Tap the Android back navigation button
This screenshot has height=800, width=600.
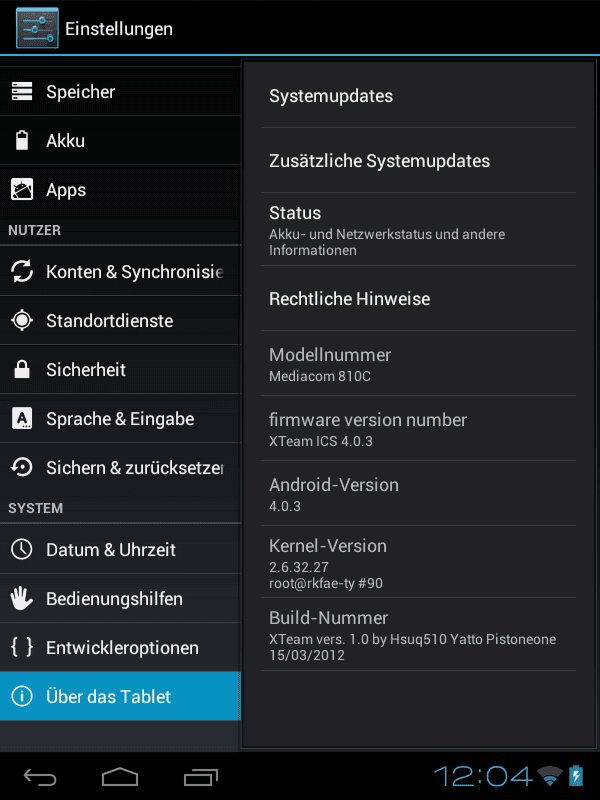(x=40, y=777)
